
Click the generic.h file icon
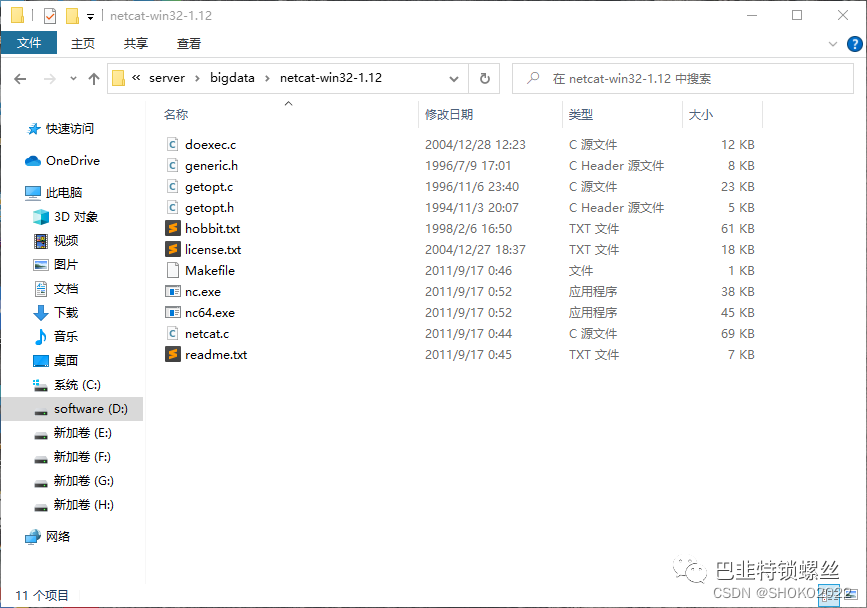(x=173, y=165)
